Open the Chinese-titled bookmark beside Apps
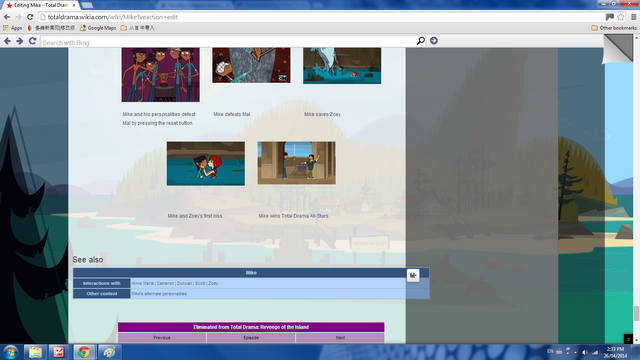 51,28
